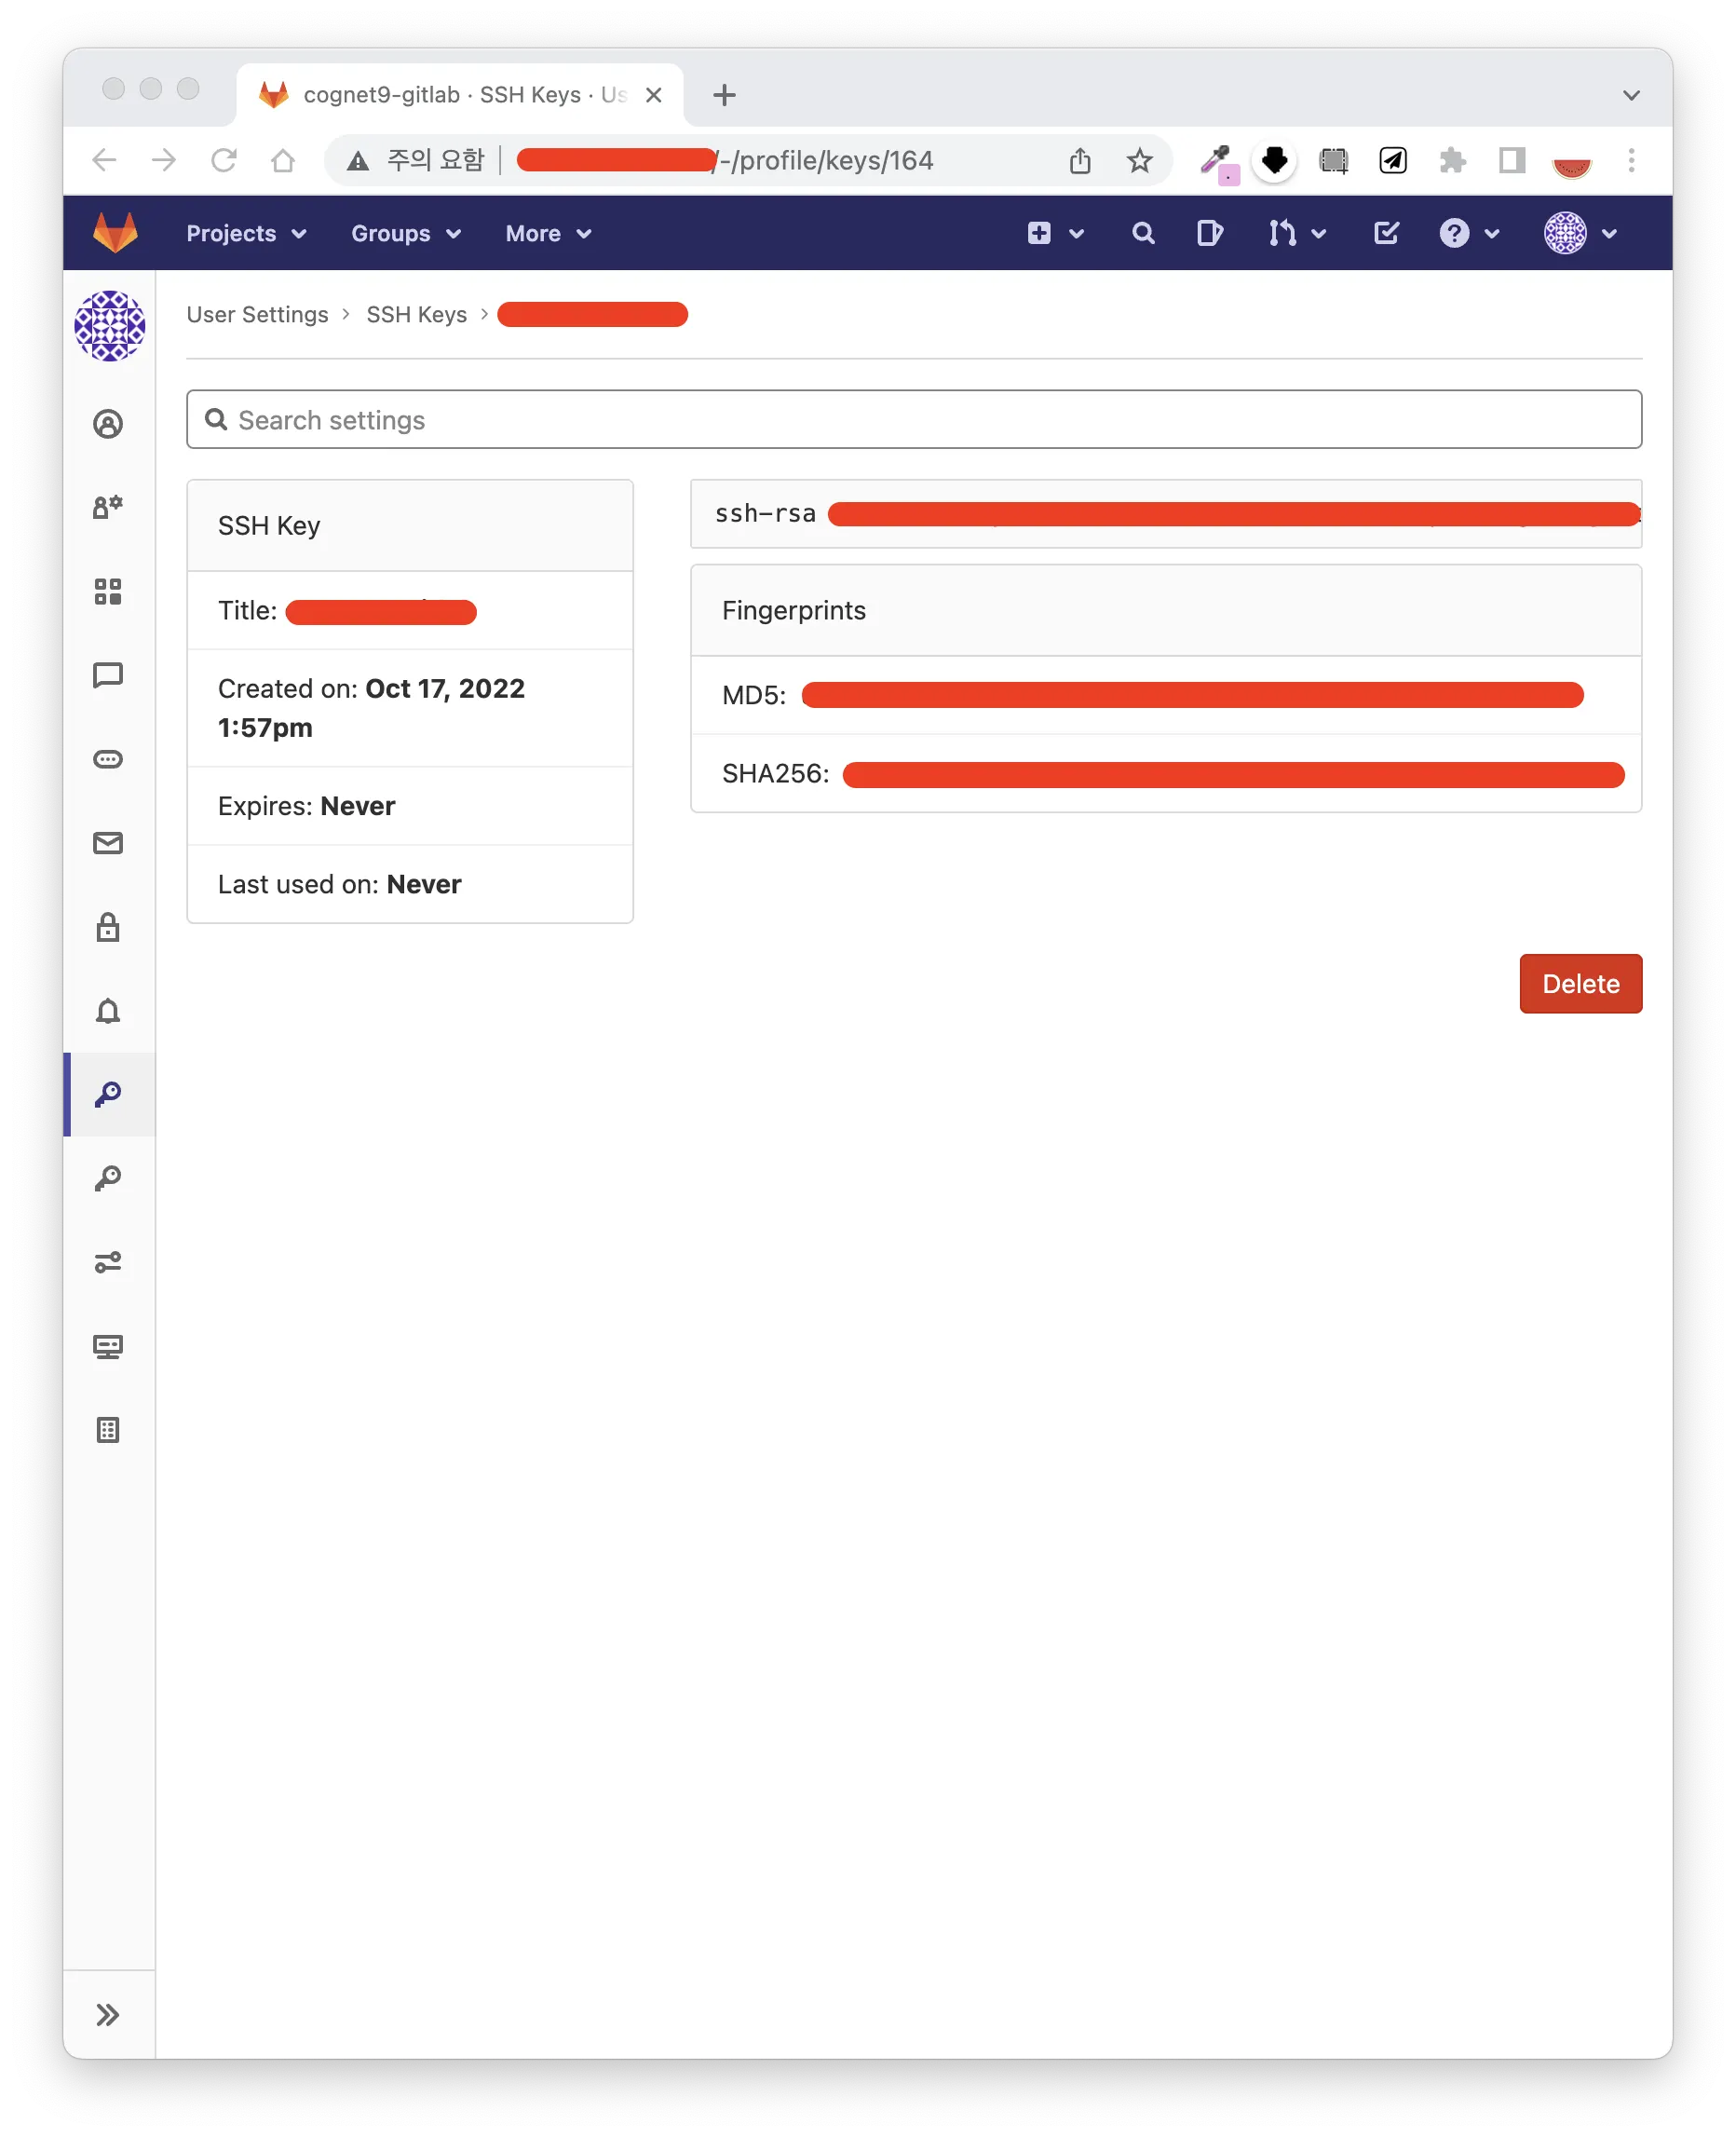This screenshot has height=2137, width=1736.
Task: Click the sidebar user avatar
Action: pos(110,326)
